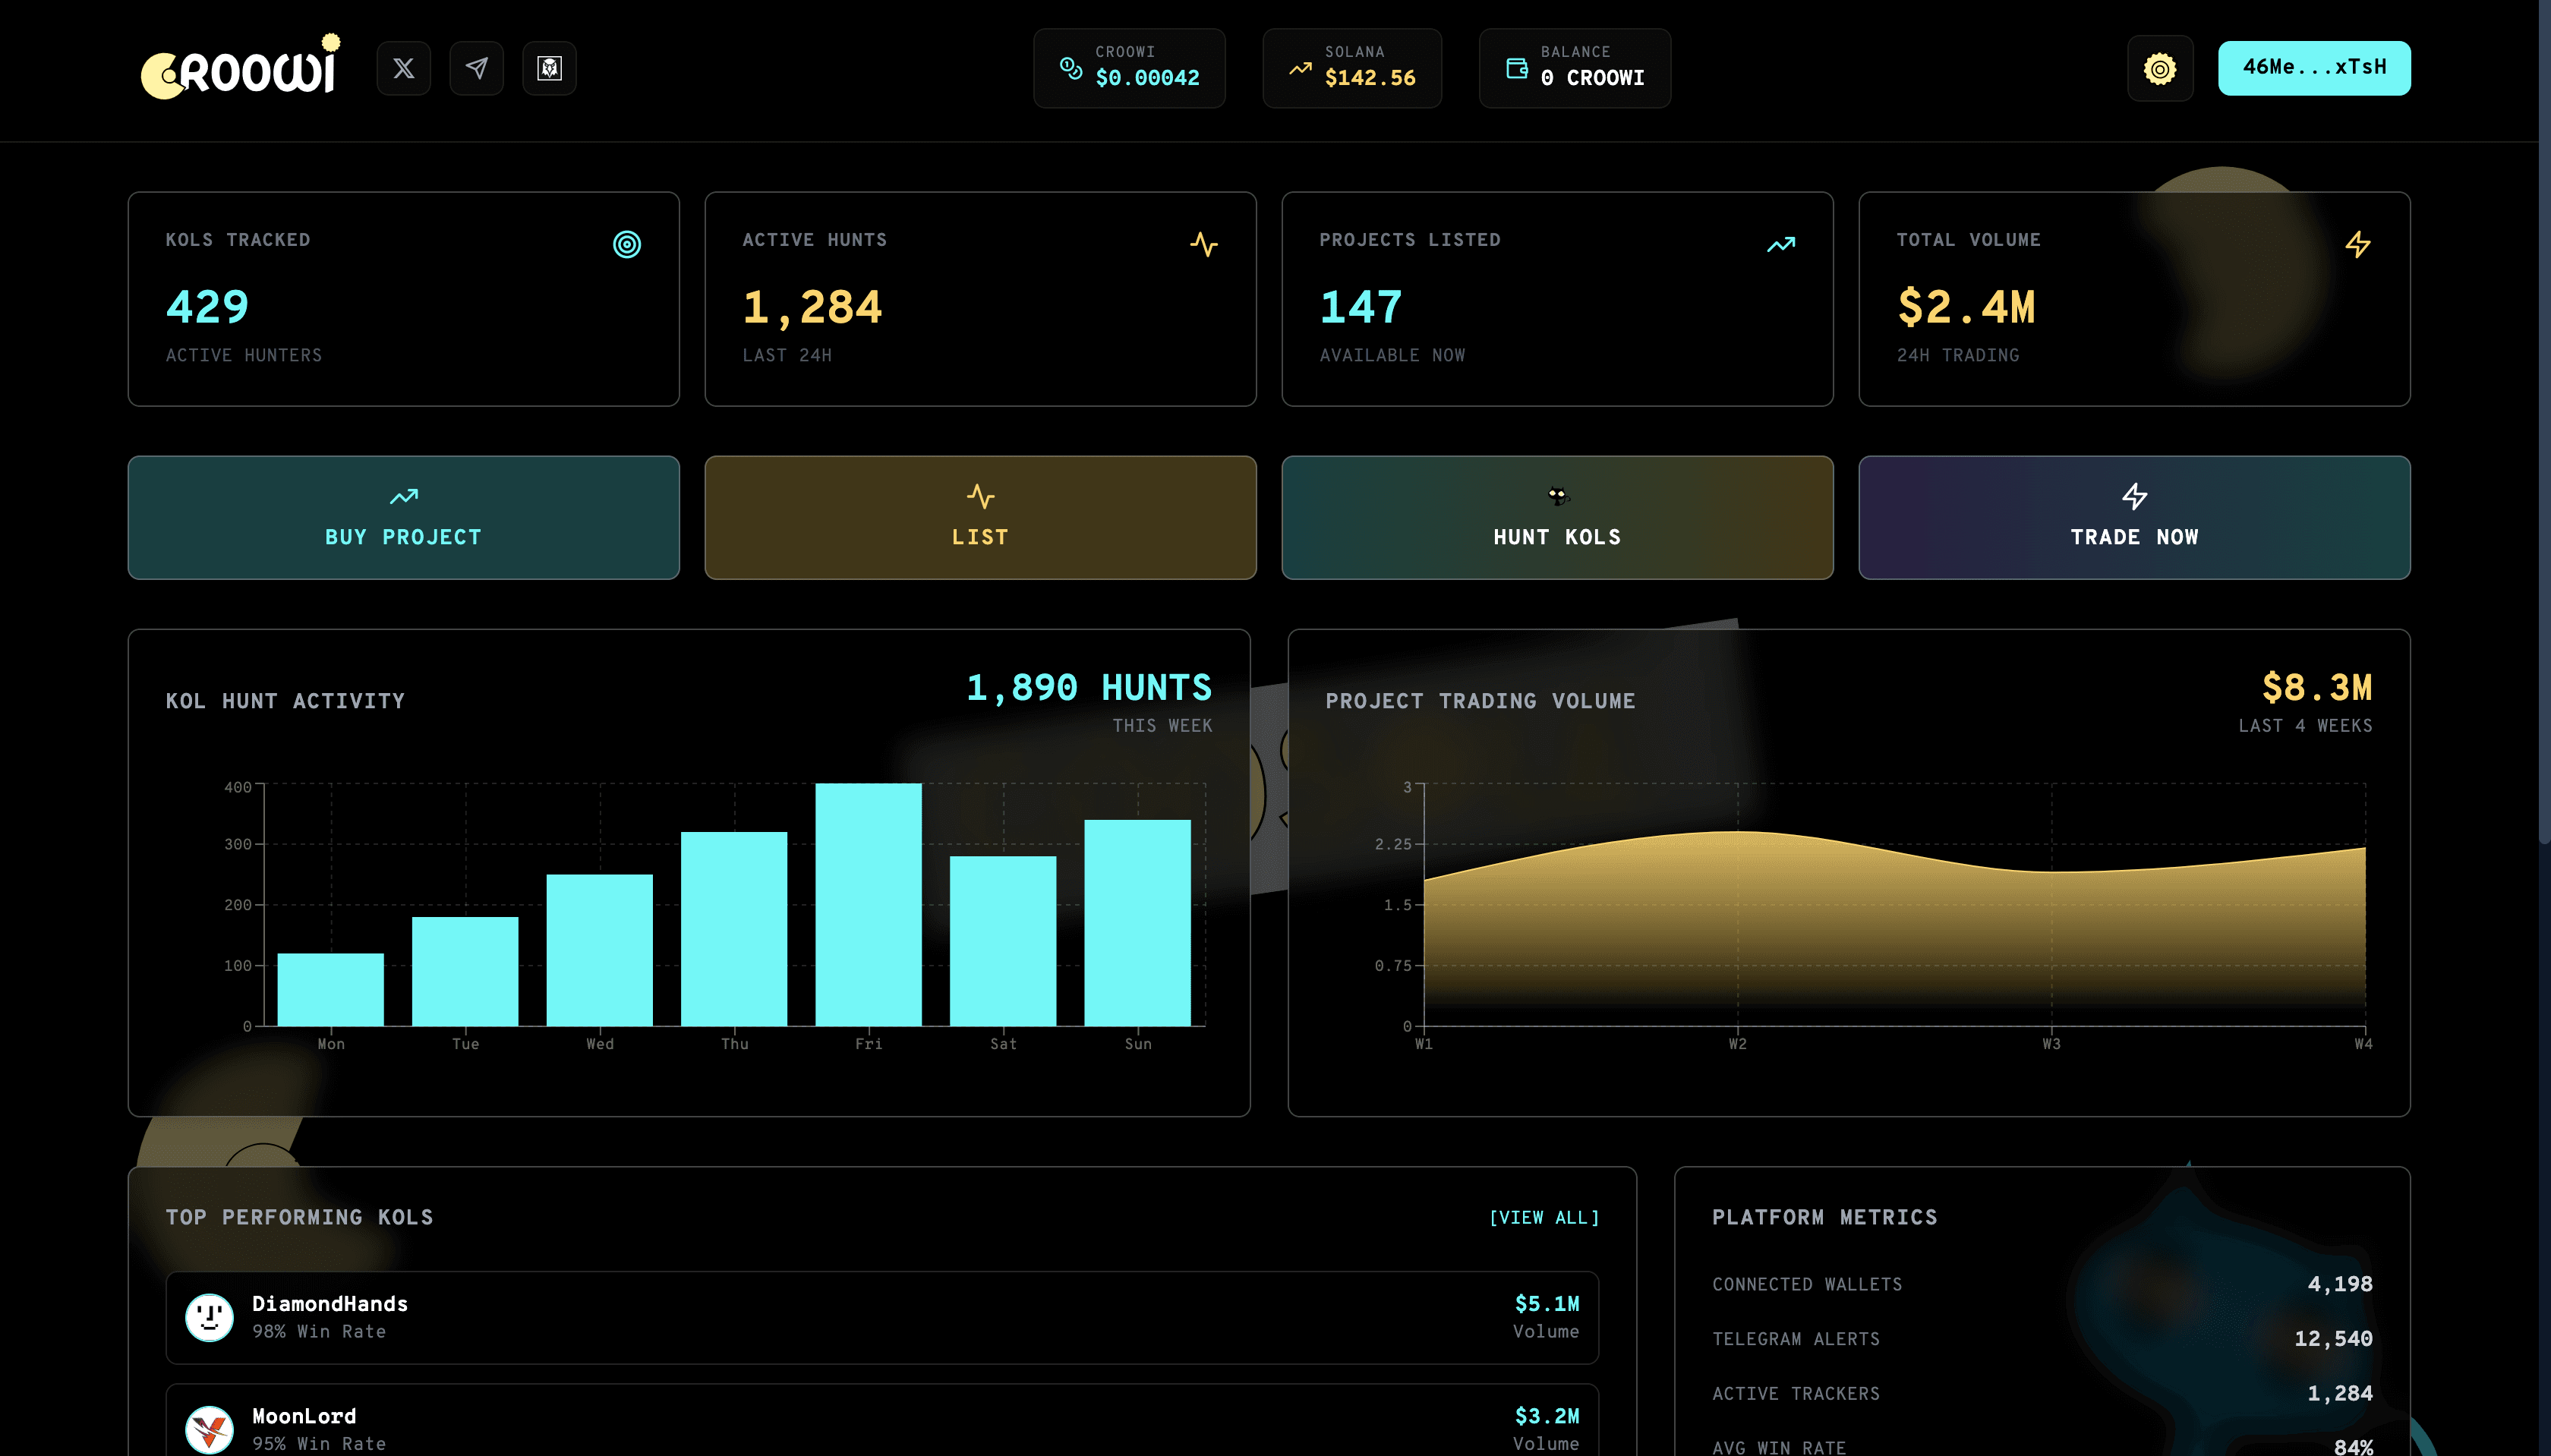Image resolution: width=2551 pixels, height=1456 pixels.
Task: Click the owl logo icon next to Telegram
Action: (x=549, y=67)
